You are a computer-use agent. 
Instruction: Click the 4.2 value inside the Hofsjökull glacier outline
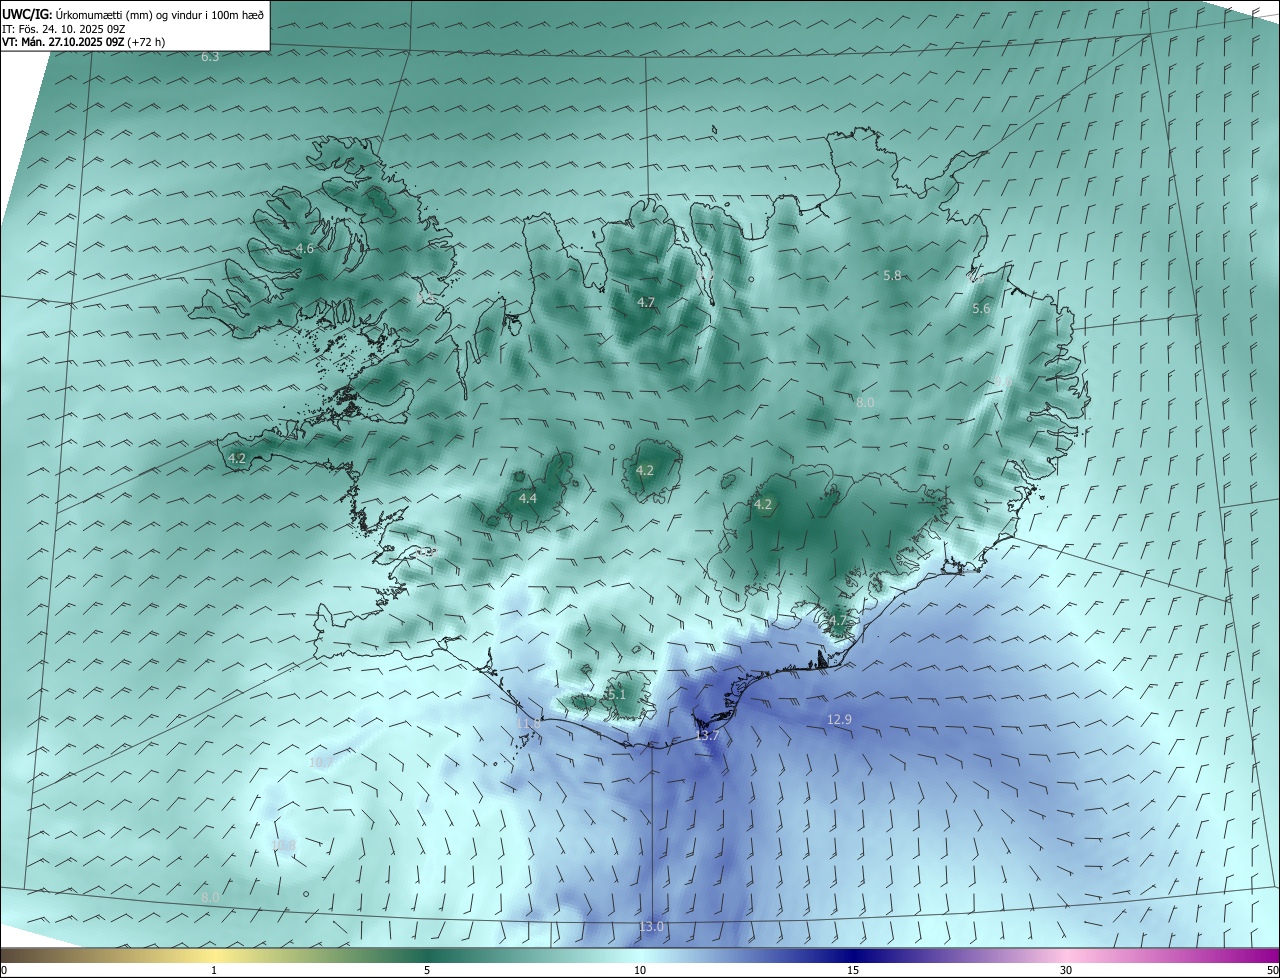pos(645,470)
